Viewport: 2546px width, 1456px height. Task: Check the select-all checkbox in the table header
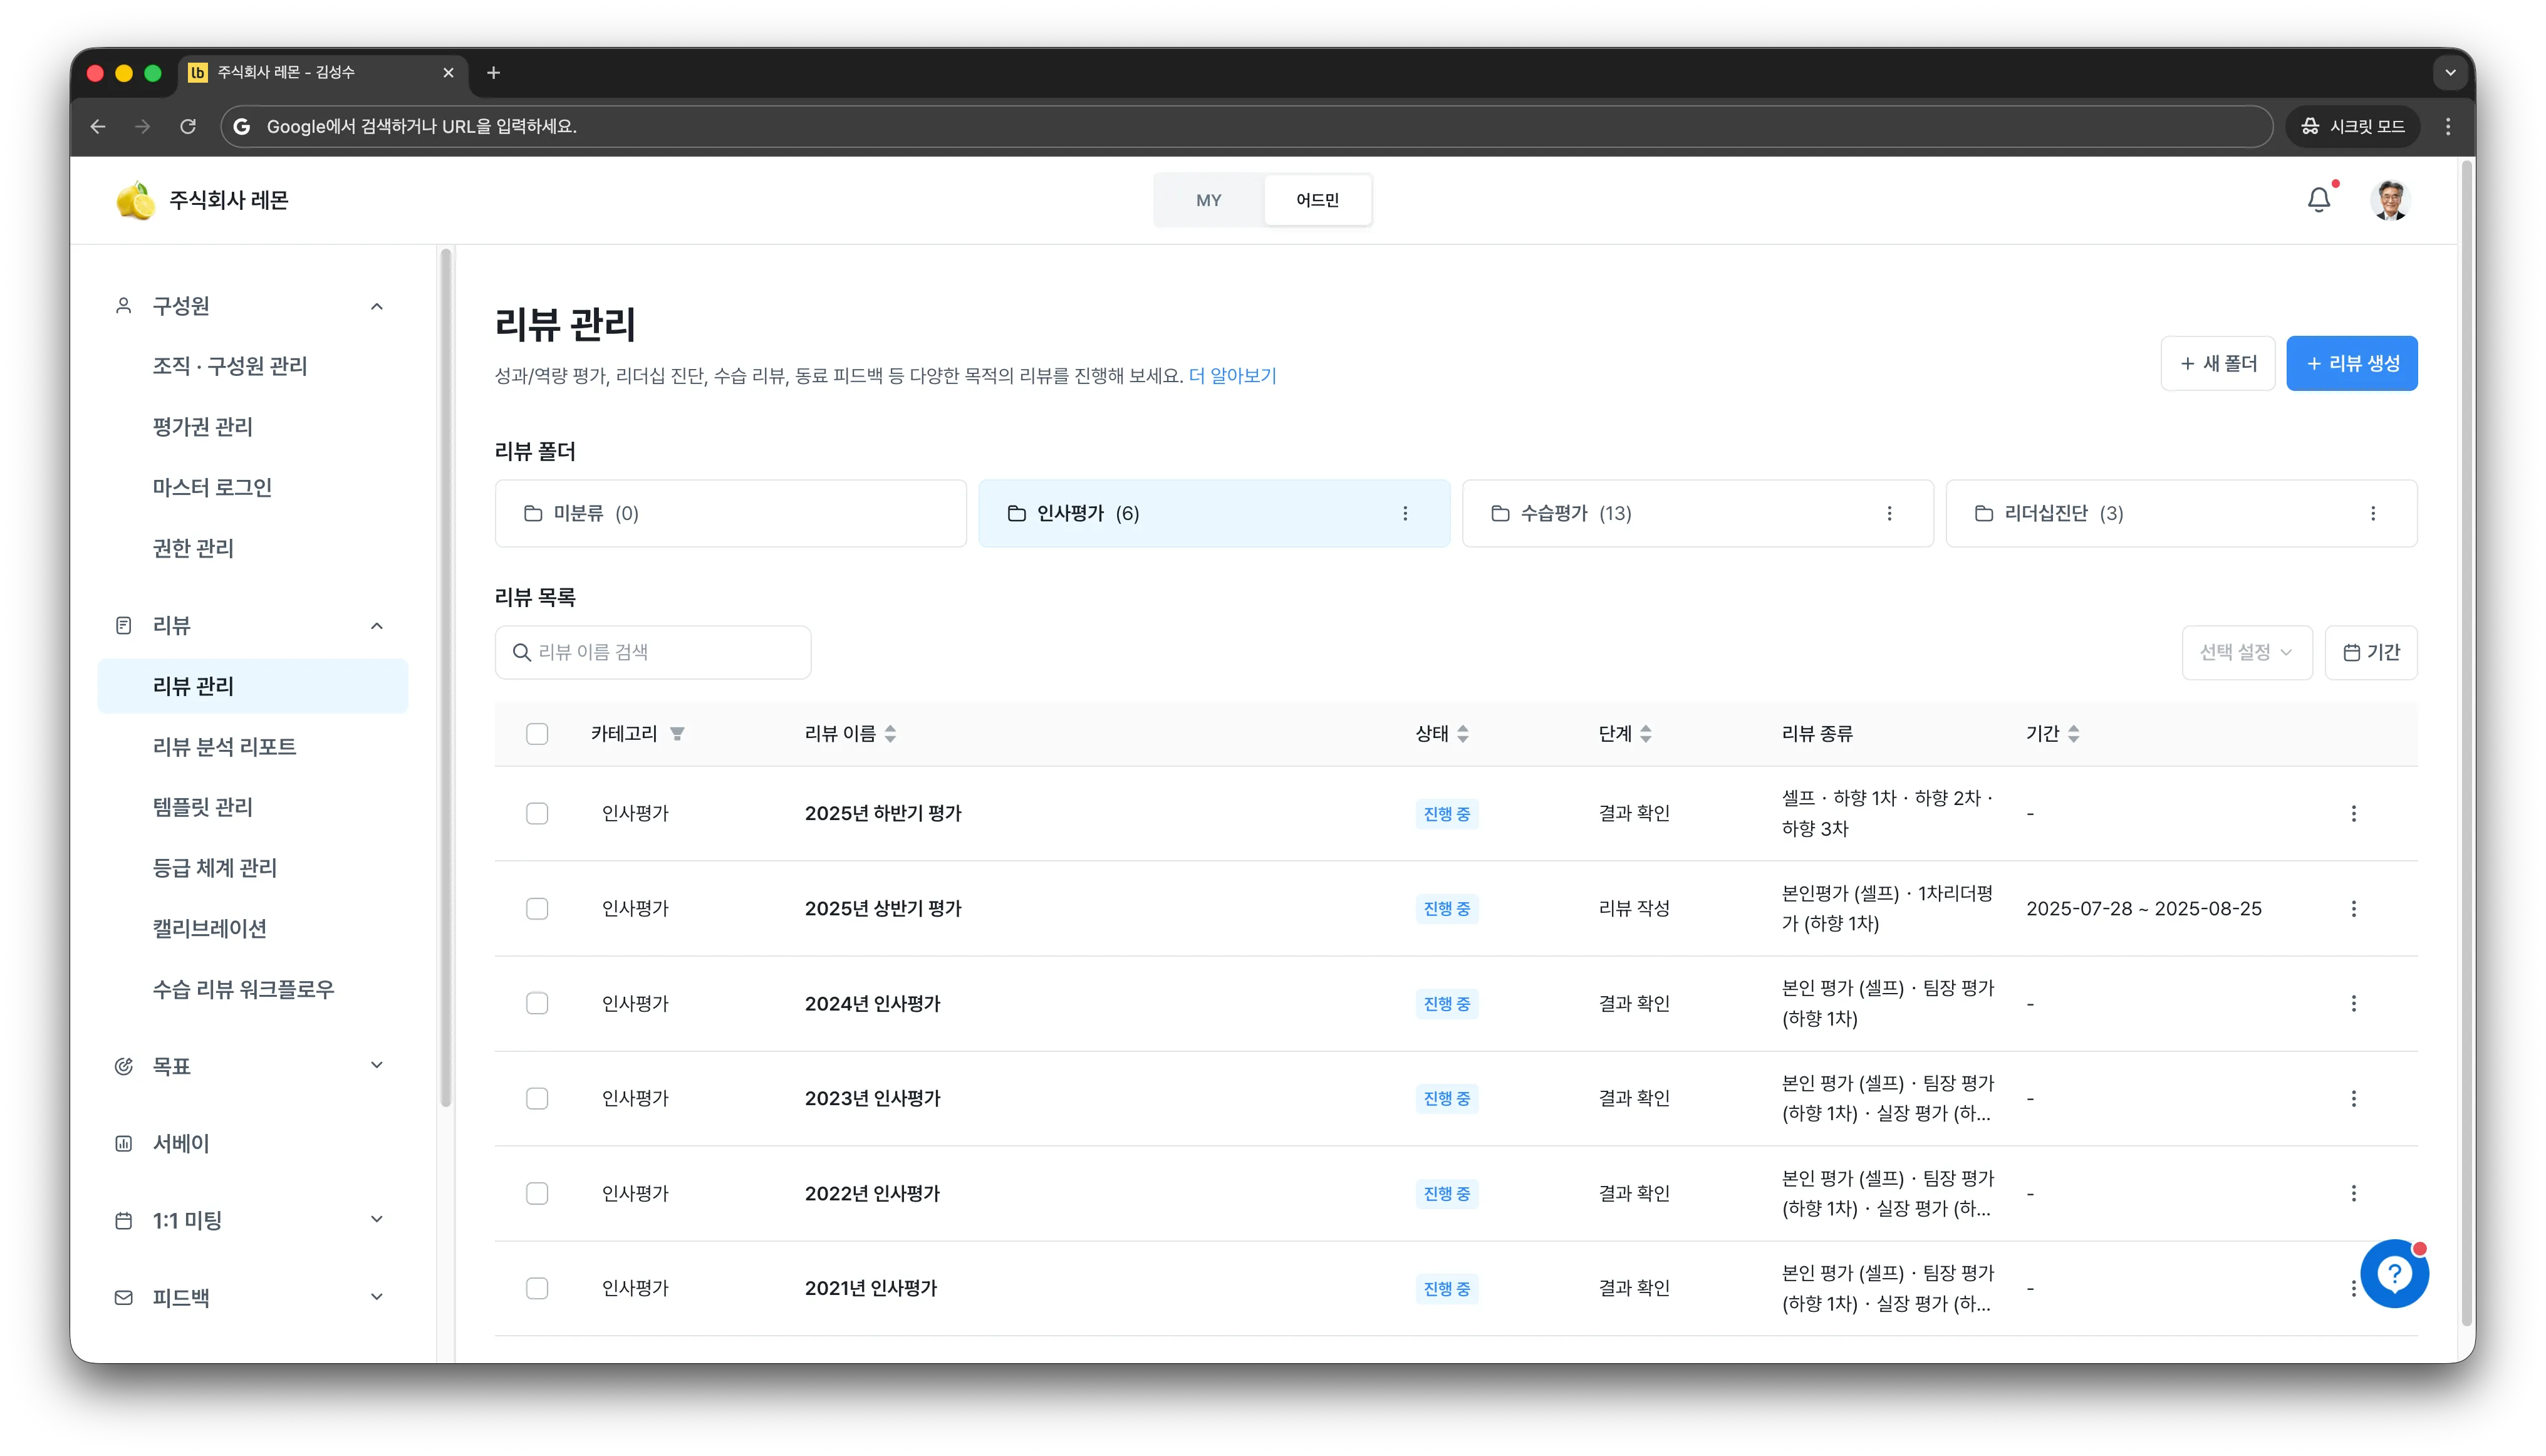click(537, 734)
